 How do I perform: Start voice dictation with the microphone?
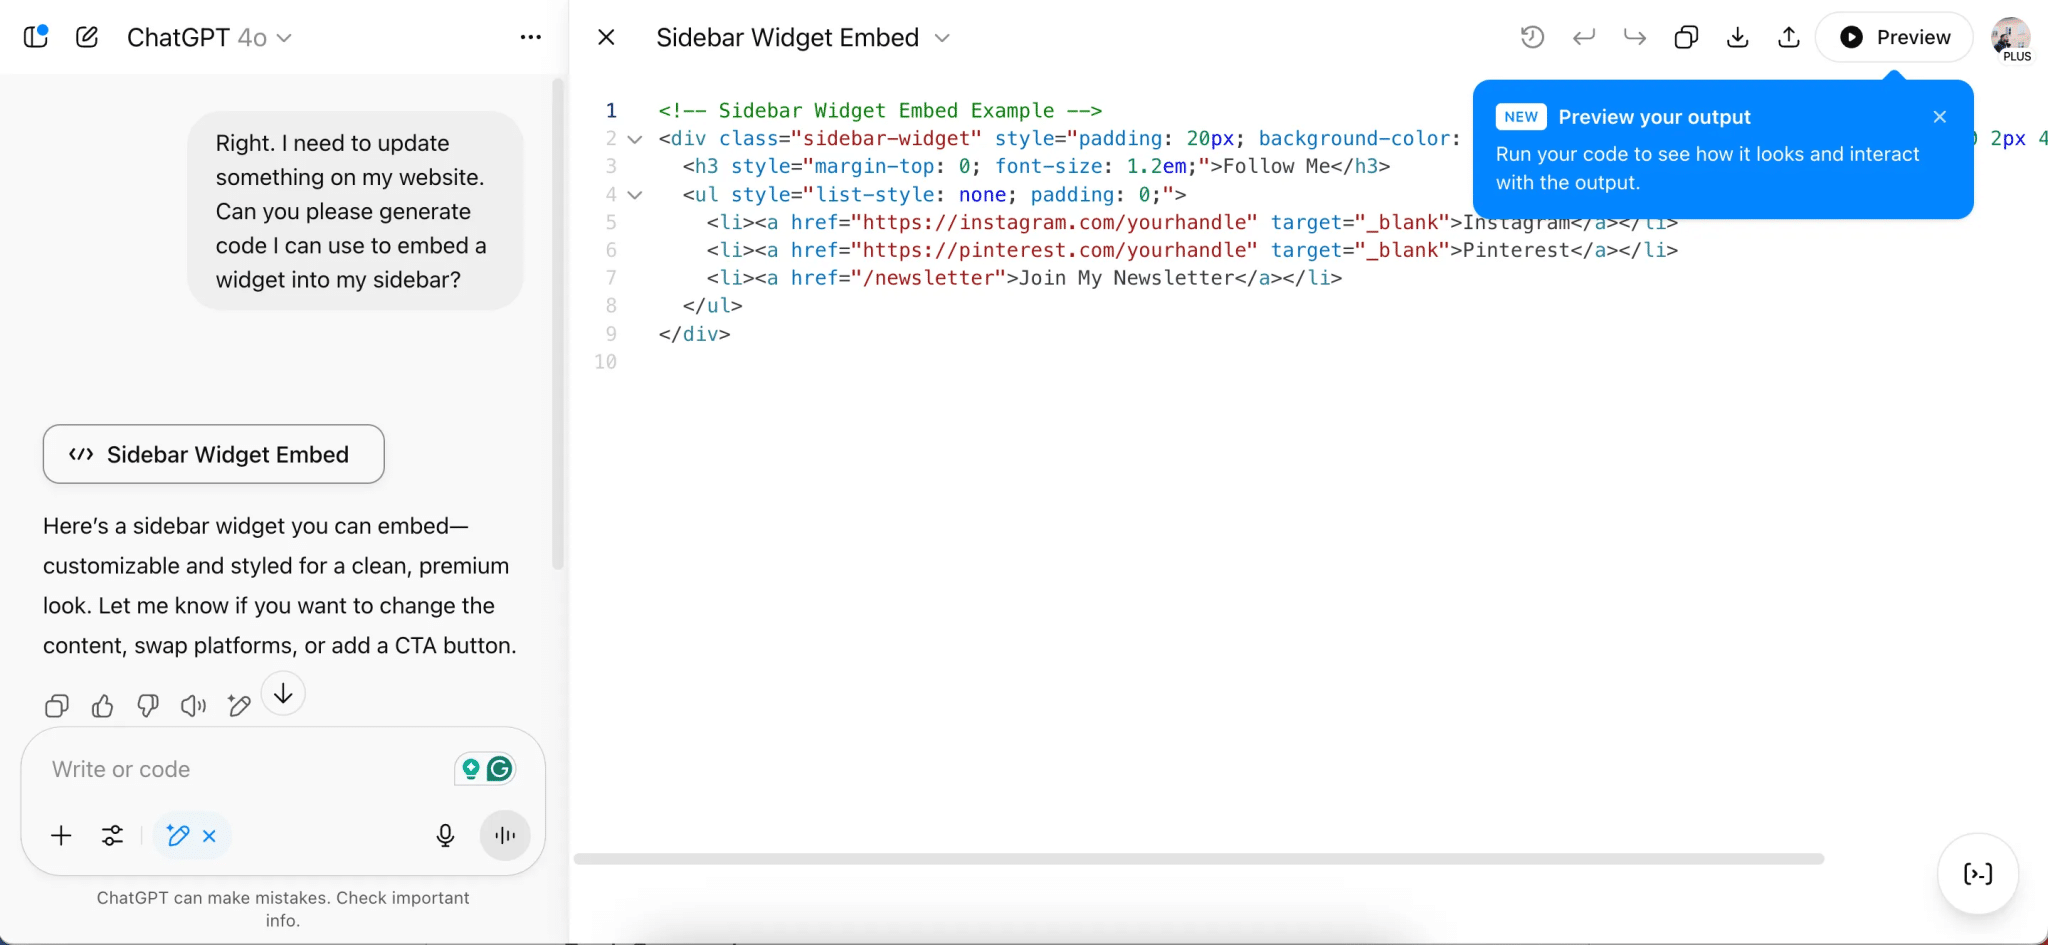pos(445,835)
